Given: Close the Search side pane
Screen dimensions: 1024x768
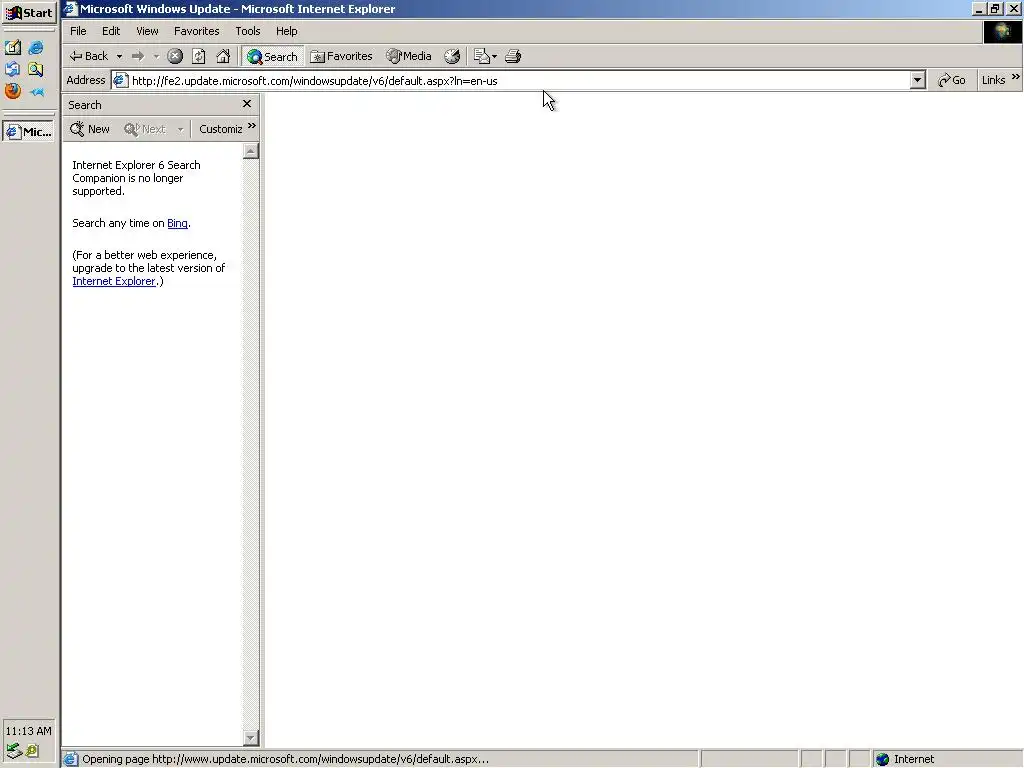Looking at the screenshot, I should click(247, 104).
